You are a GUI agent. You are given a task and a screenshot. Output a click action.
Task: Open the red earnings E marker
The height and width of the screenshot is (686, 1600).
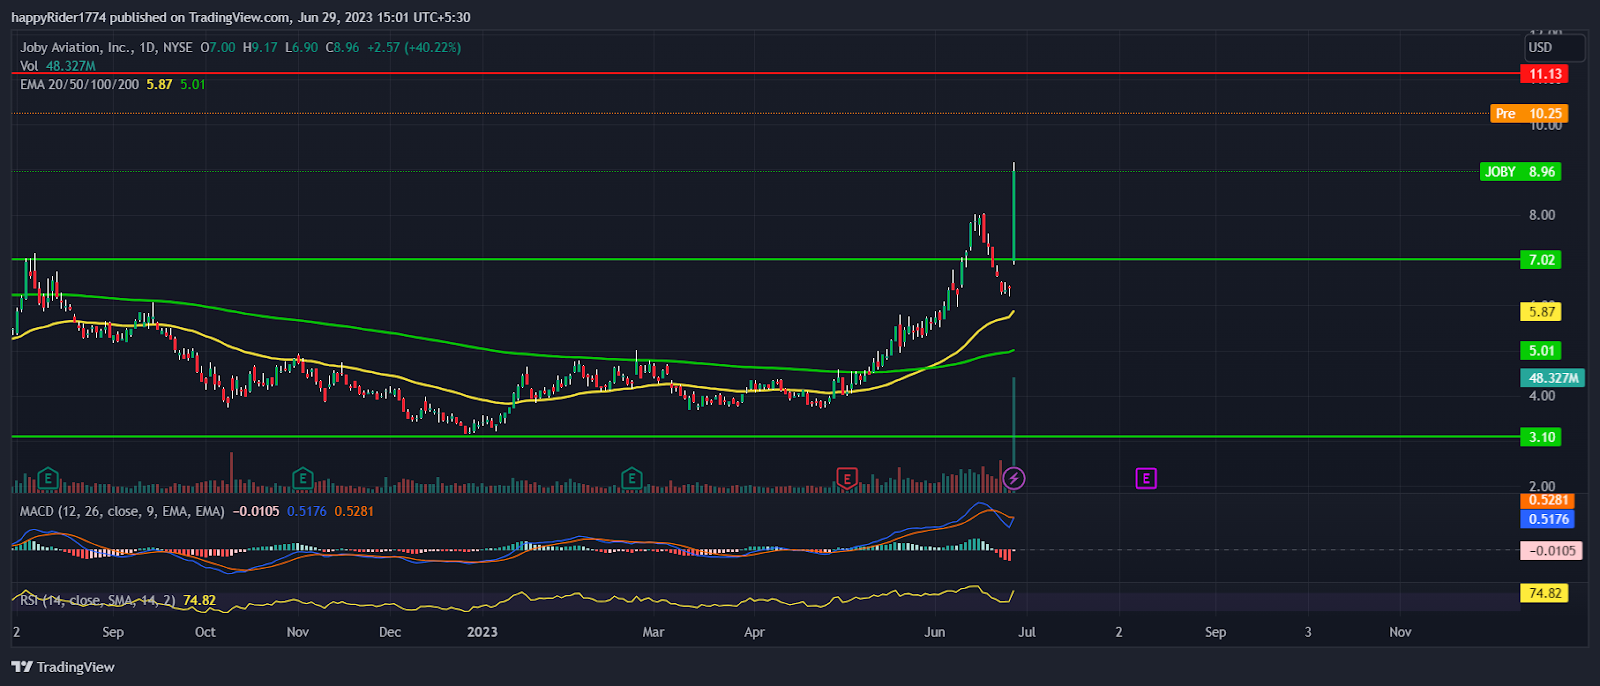pos(847,478)
